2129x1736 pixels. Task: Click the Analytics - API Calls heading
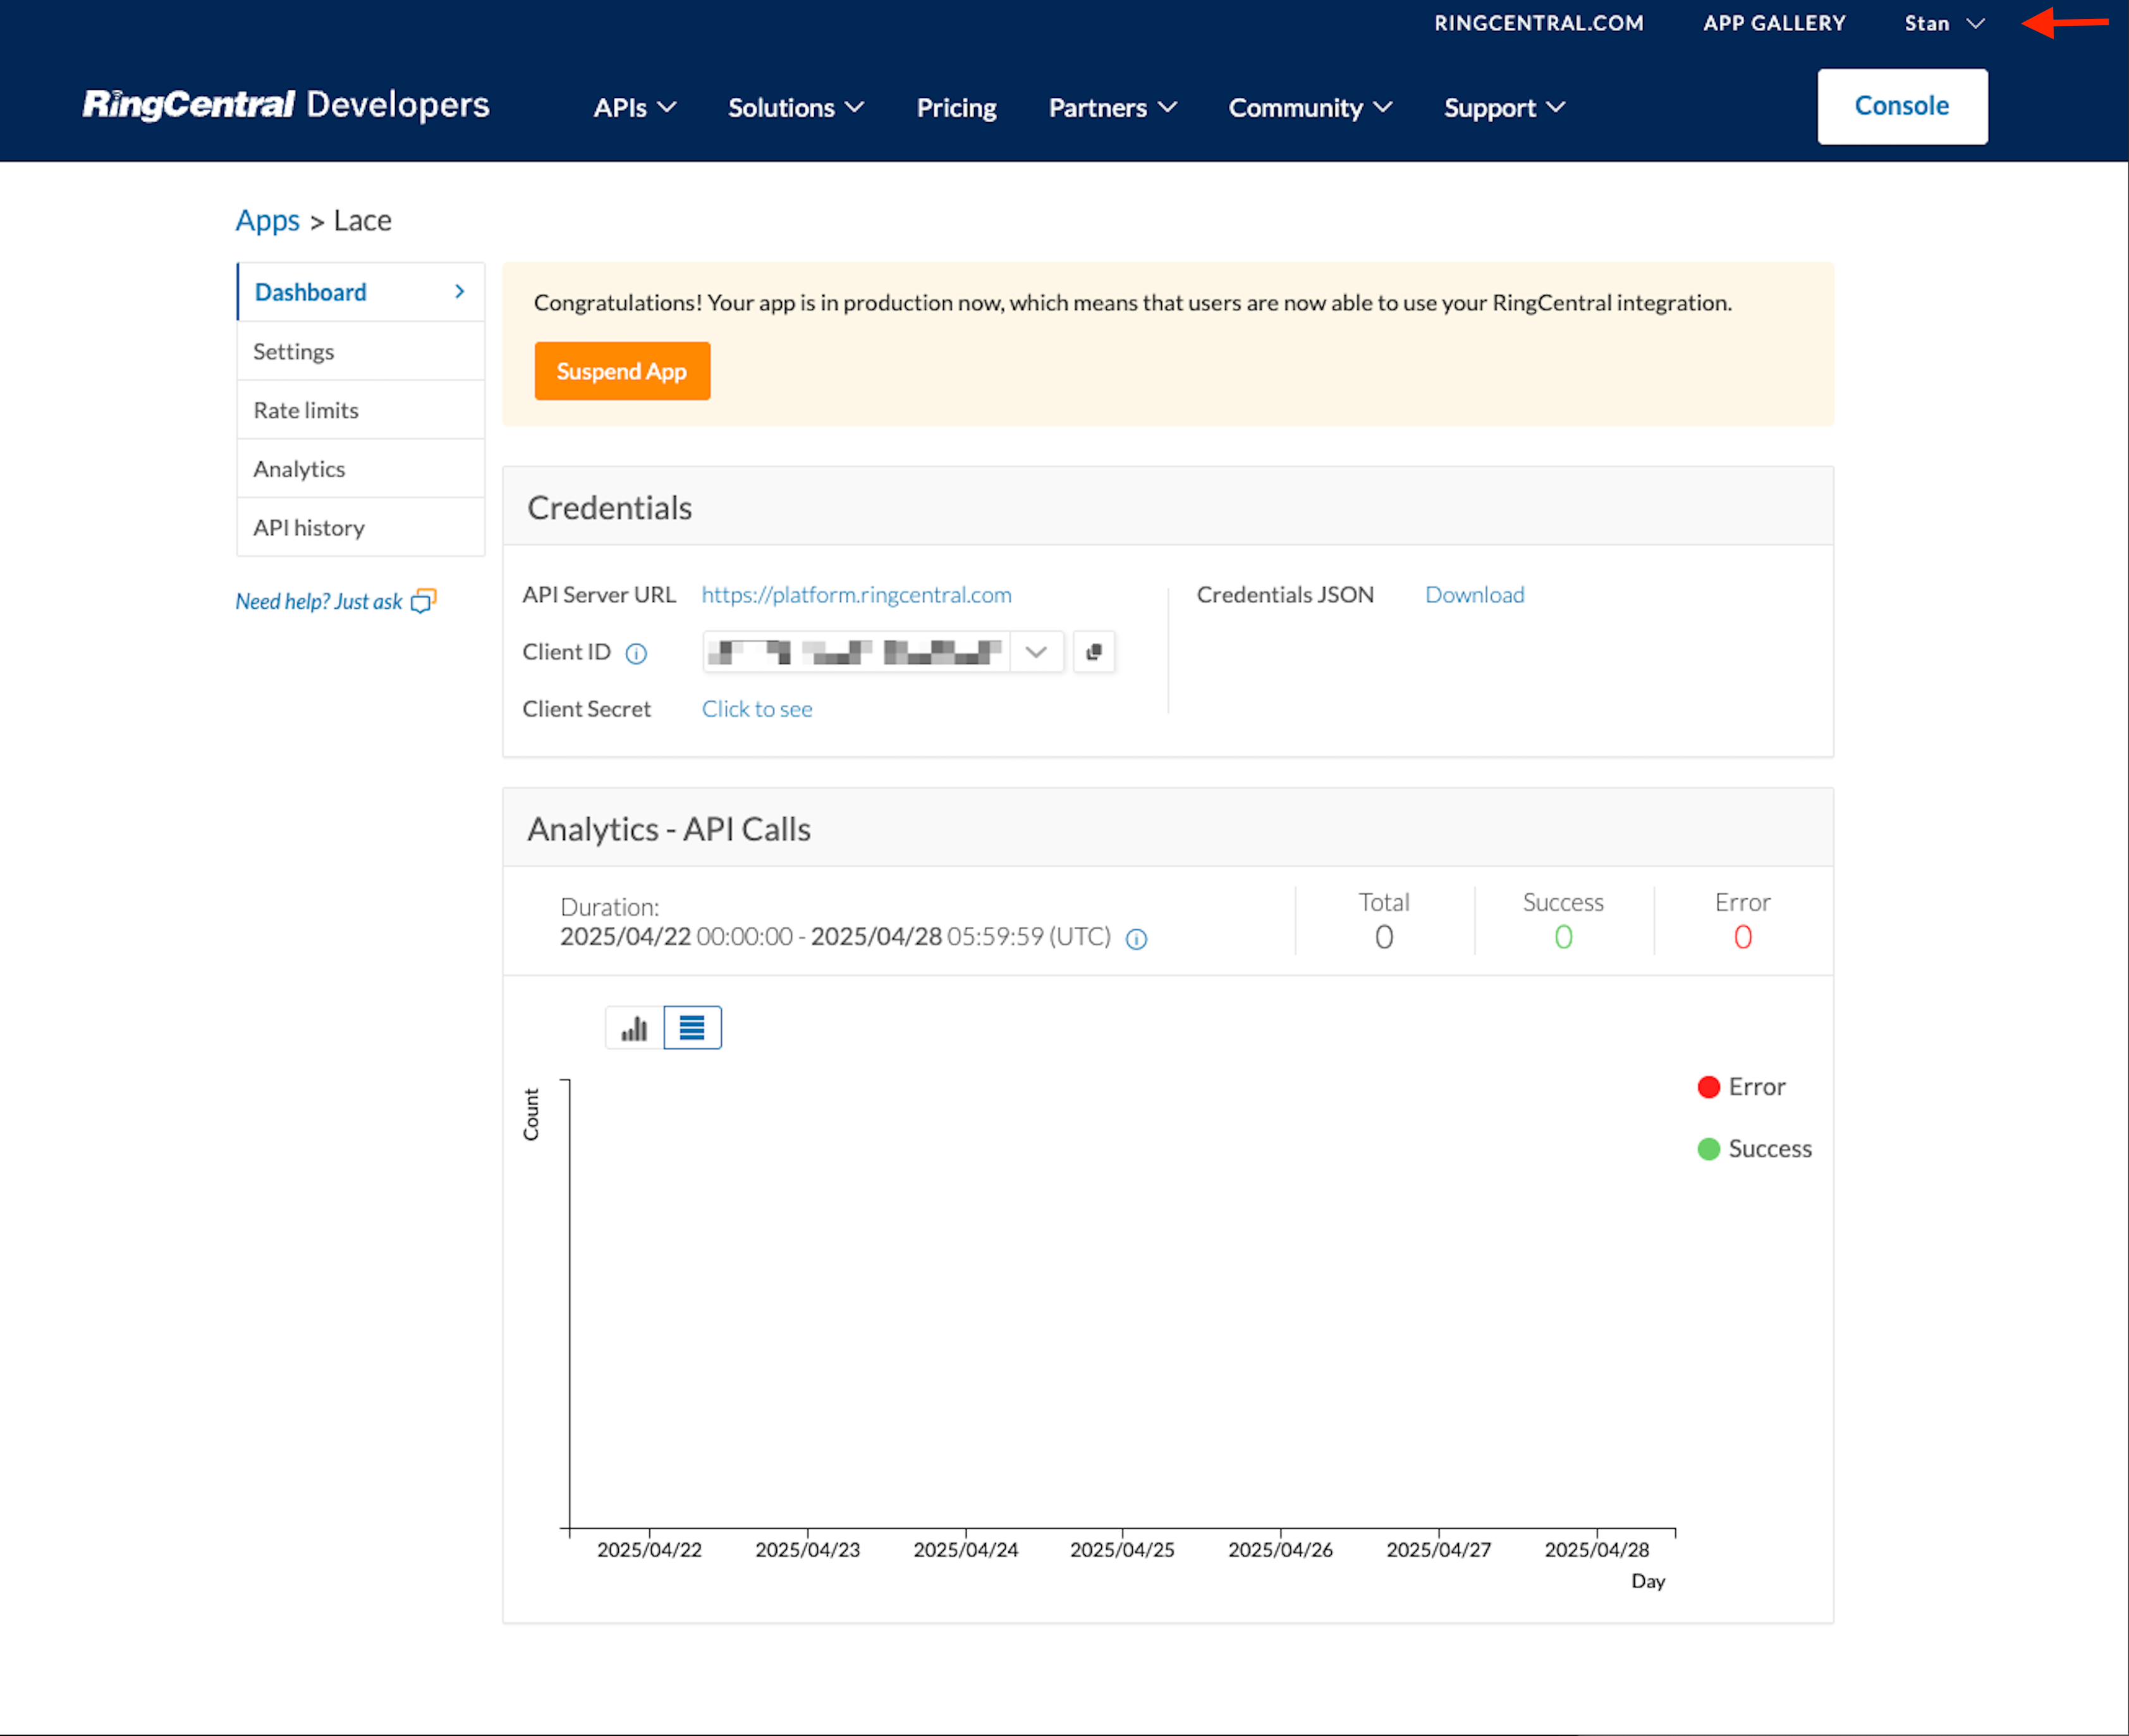(x=669, y=829)
